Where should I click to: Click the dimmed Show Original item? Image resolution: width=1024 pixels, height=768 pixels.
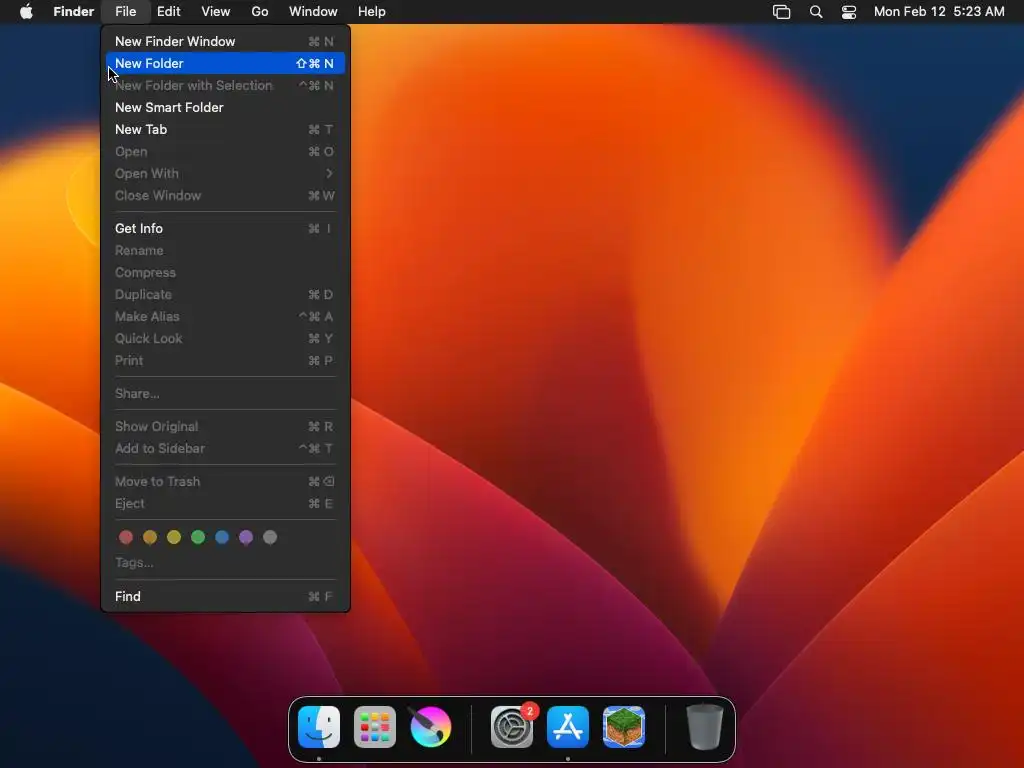(225, 426)
